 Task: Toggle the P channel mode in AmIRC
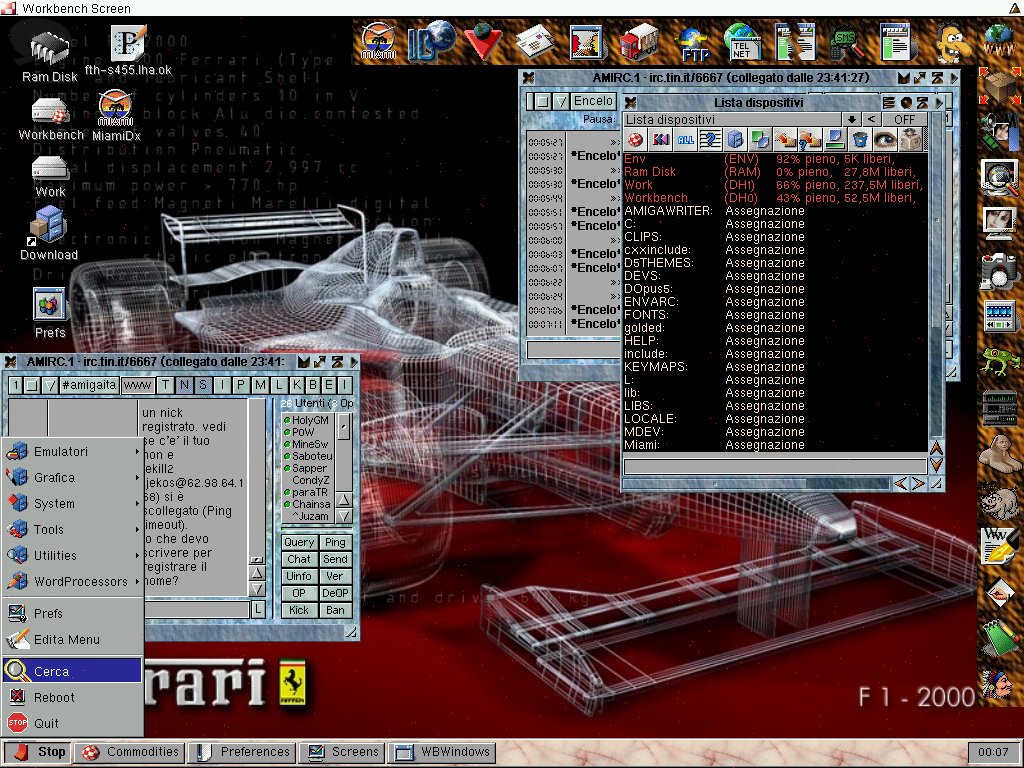tap(241, 385)
